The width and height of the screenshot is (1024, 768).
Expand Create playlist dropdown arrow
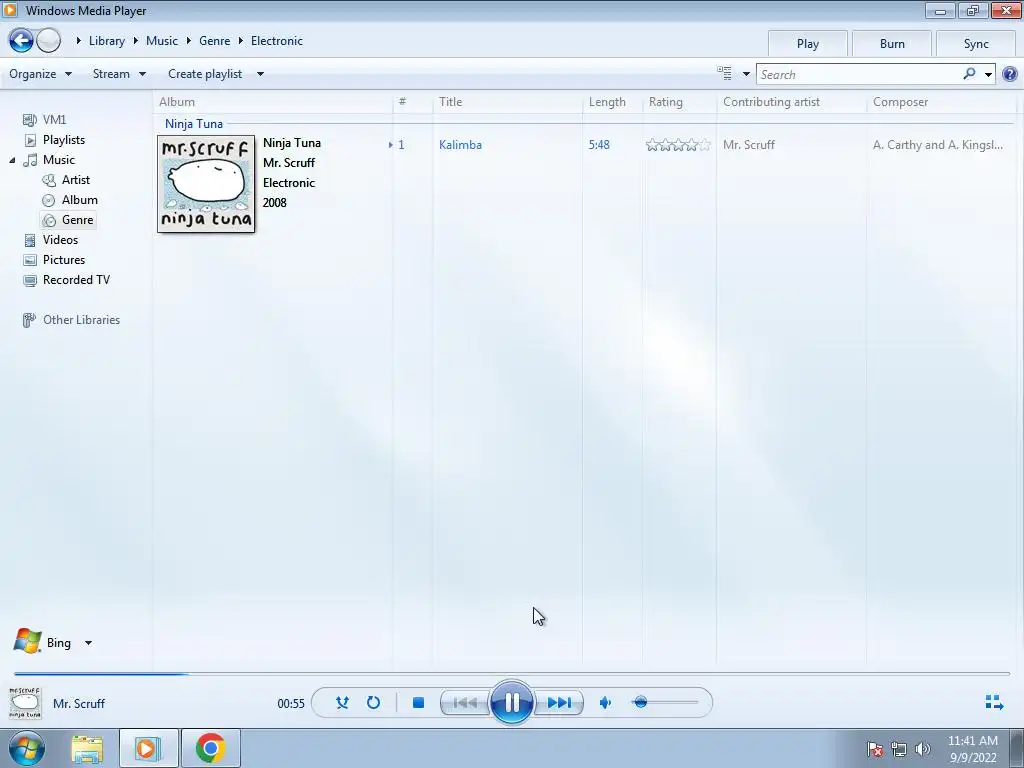coord(260,74)
